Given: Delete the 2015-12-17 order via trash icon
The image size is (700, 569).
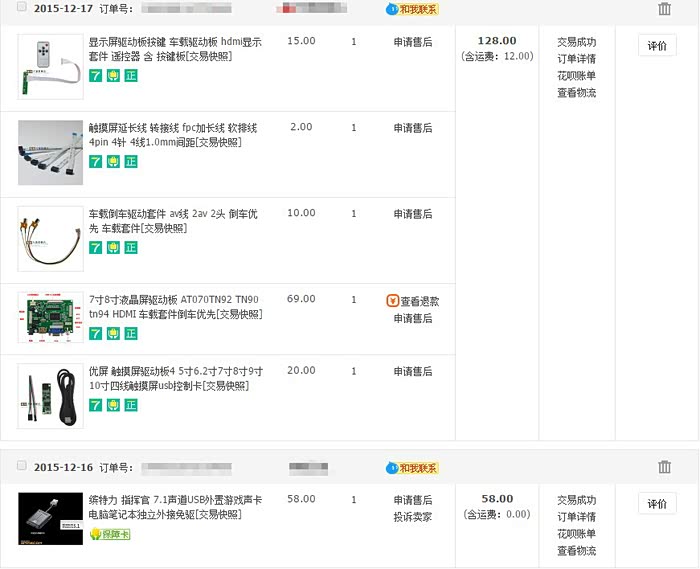Looking at the screenshot, I should pyautogui.click(x=665, y=9).
